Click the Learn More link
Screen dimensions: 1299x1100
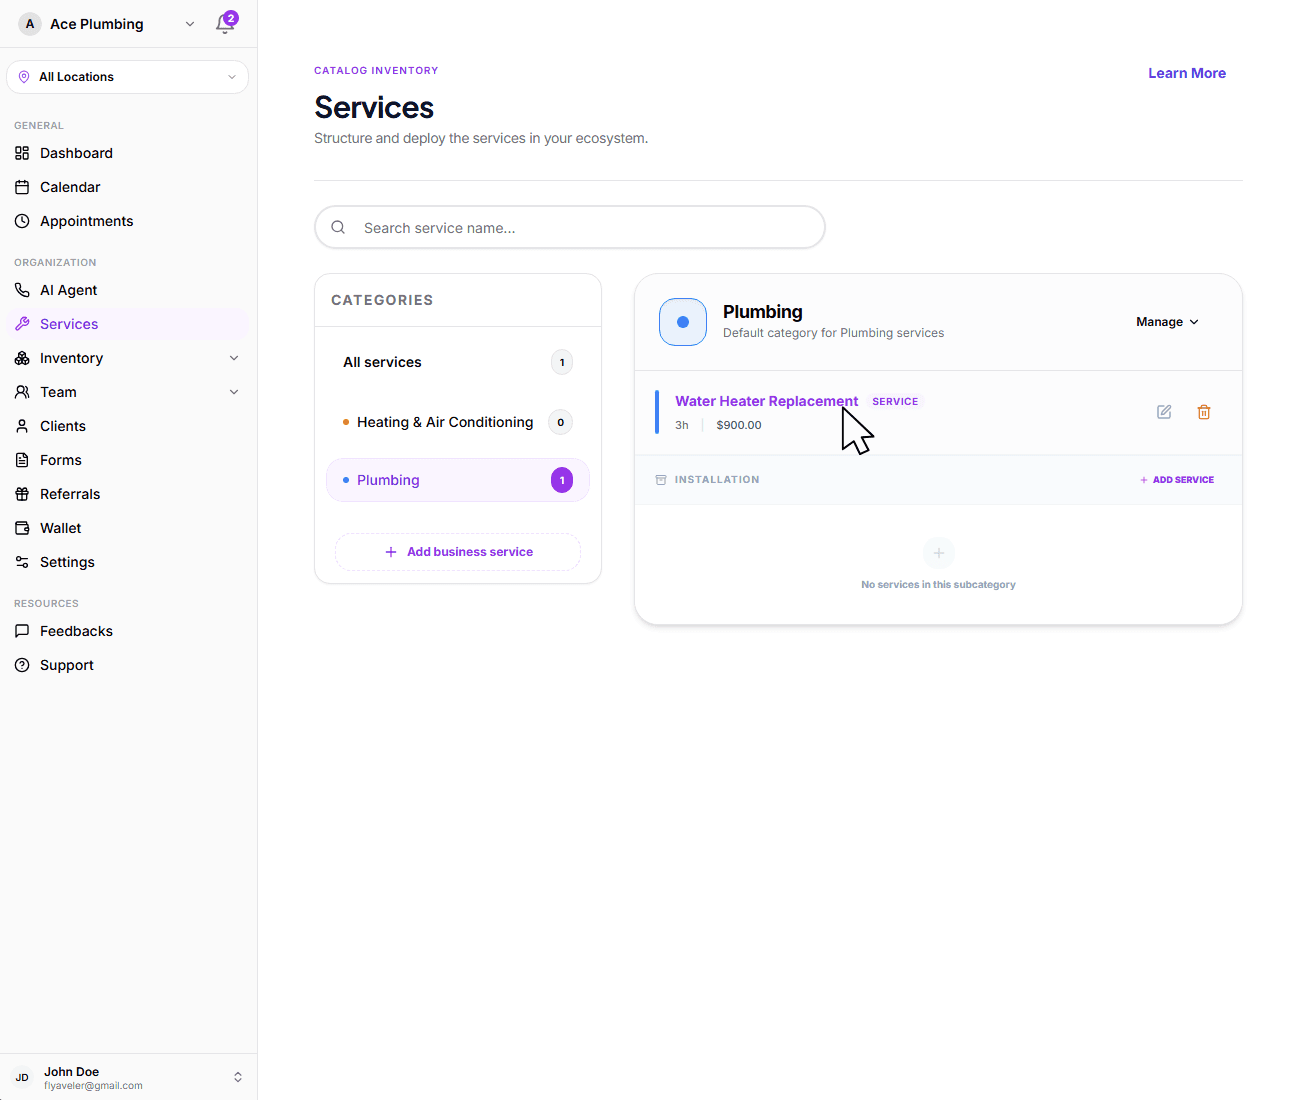1187,72
